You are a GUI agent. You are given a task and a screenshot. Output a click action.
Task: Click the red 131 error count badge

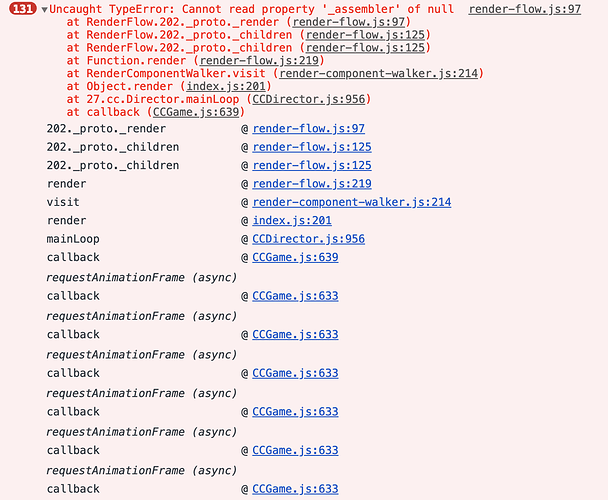(24, 9)
